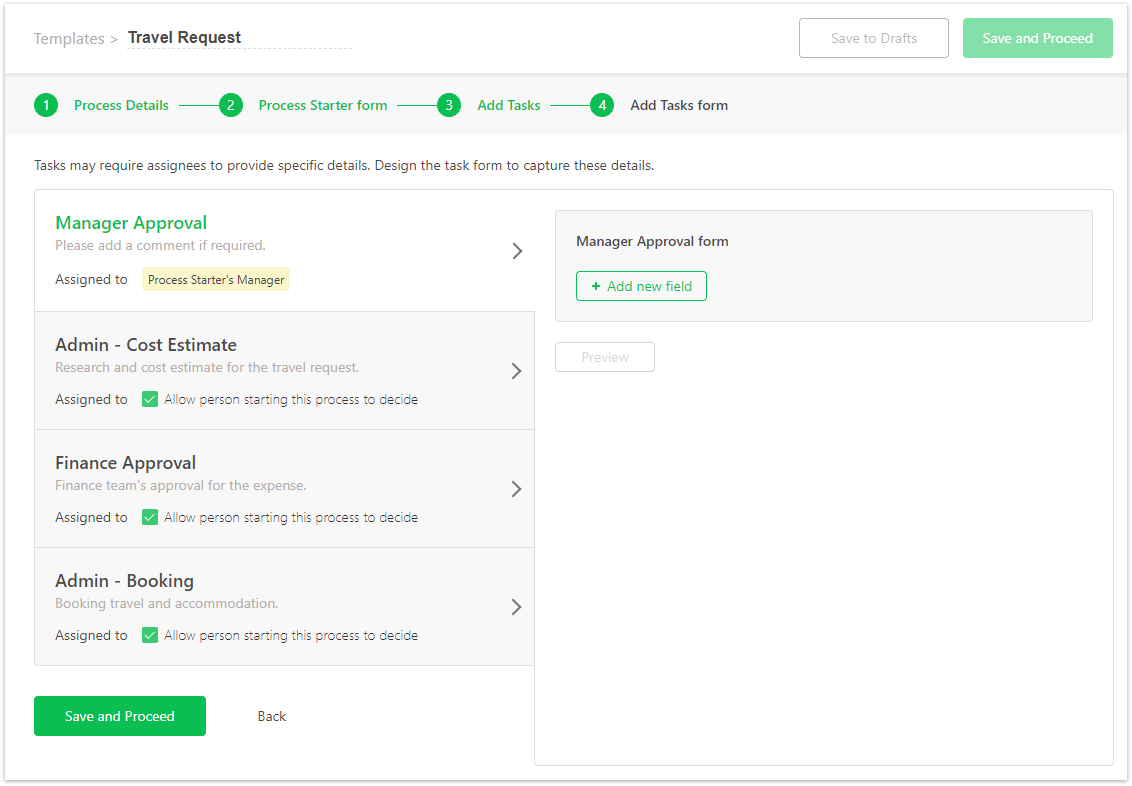Image resolution: width=1132 pixels, height=786 pixels.
Task: Select the Admin - Cost Estimate task title
Action: [x=146, y=345]
